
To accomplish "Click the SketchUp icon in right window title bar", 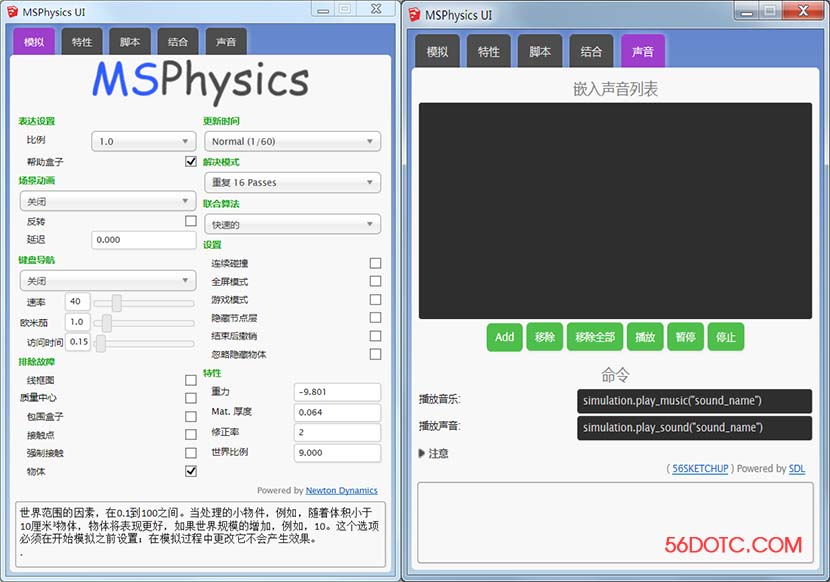I will (415, 14).
